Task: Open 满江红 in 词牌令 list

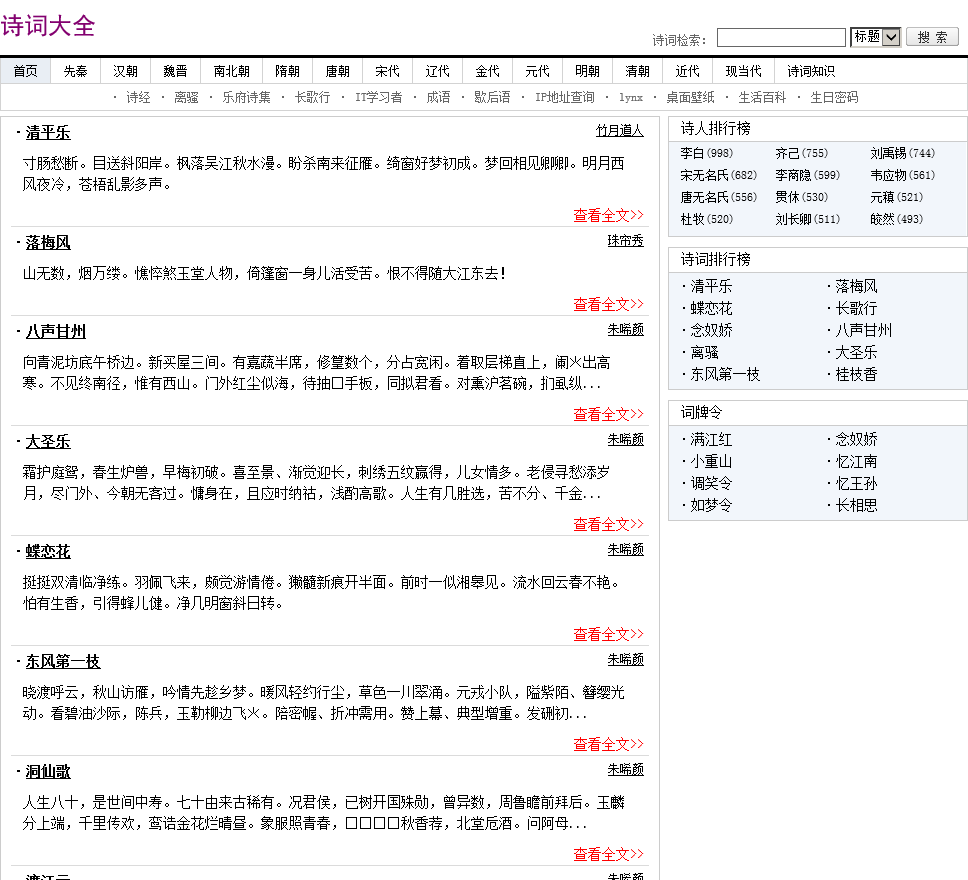Action: [711, 440]
